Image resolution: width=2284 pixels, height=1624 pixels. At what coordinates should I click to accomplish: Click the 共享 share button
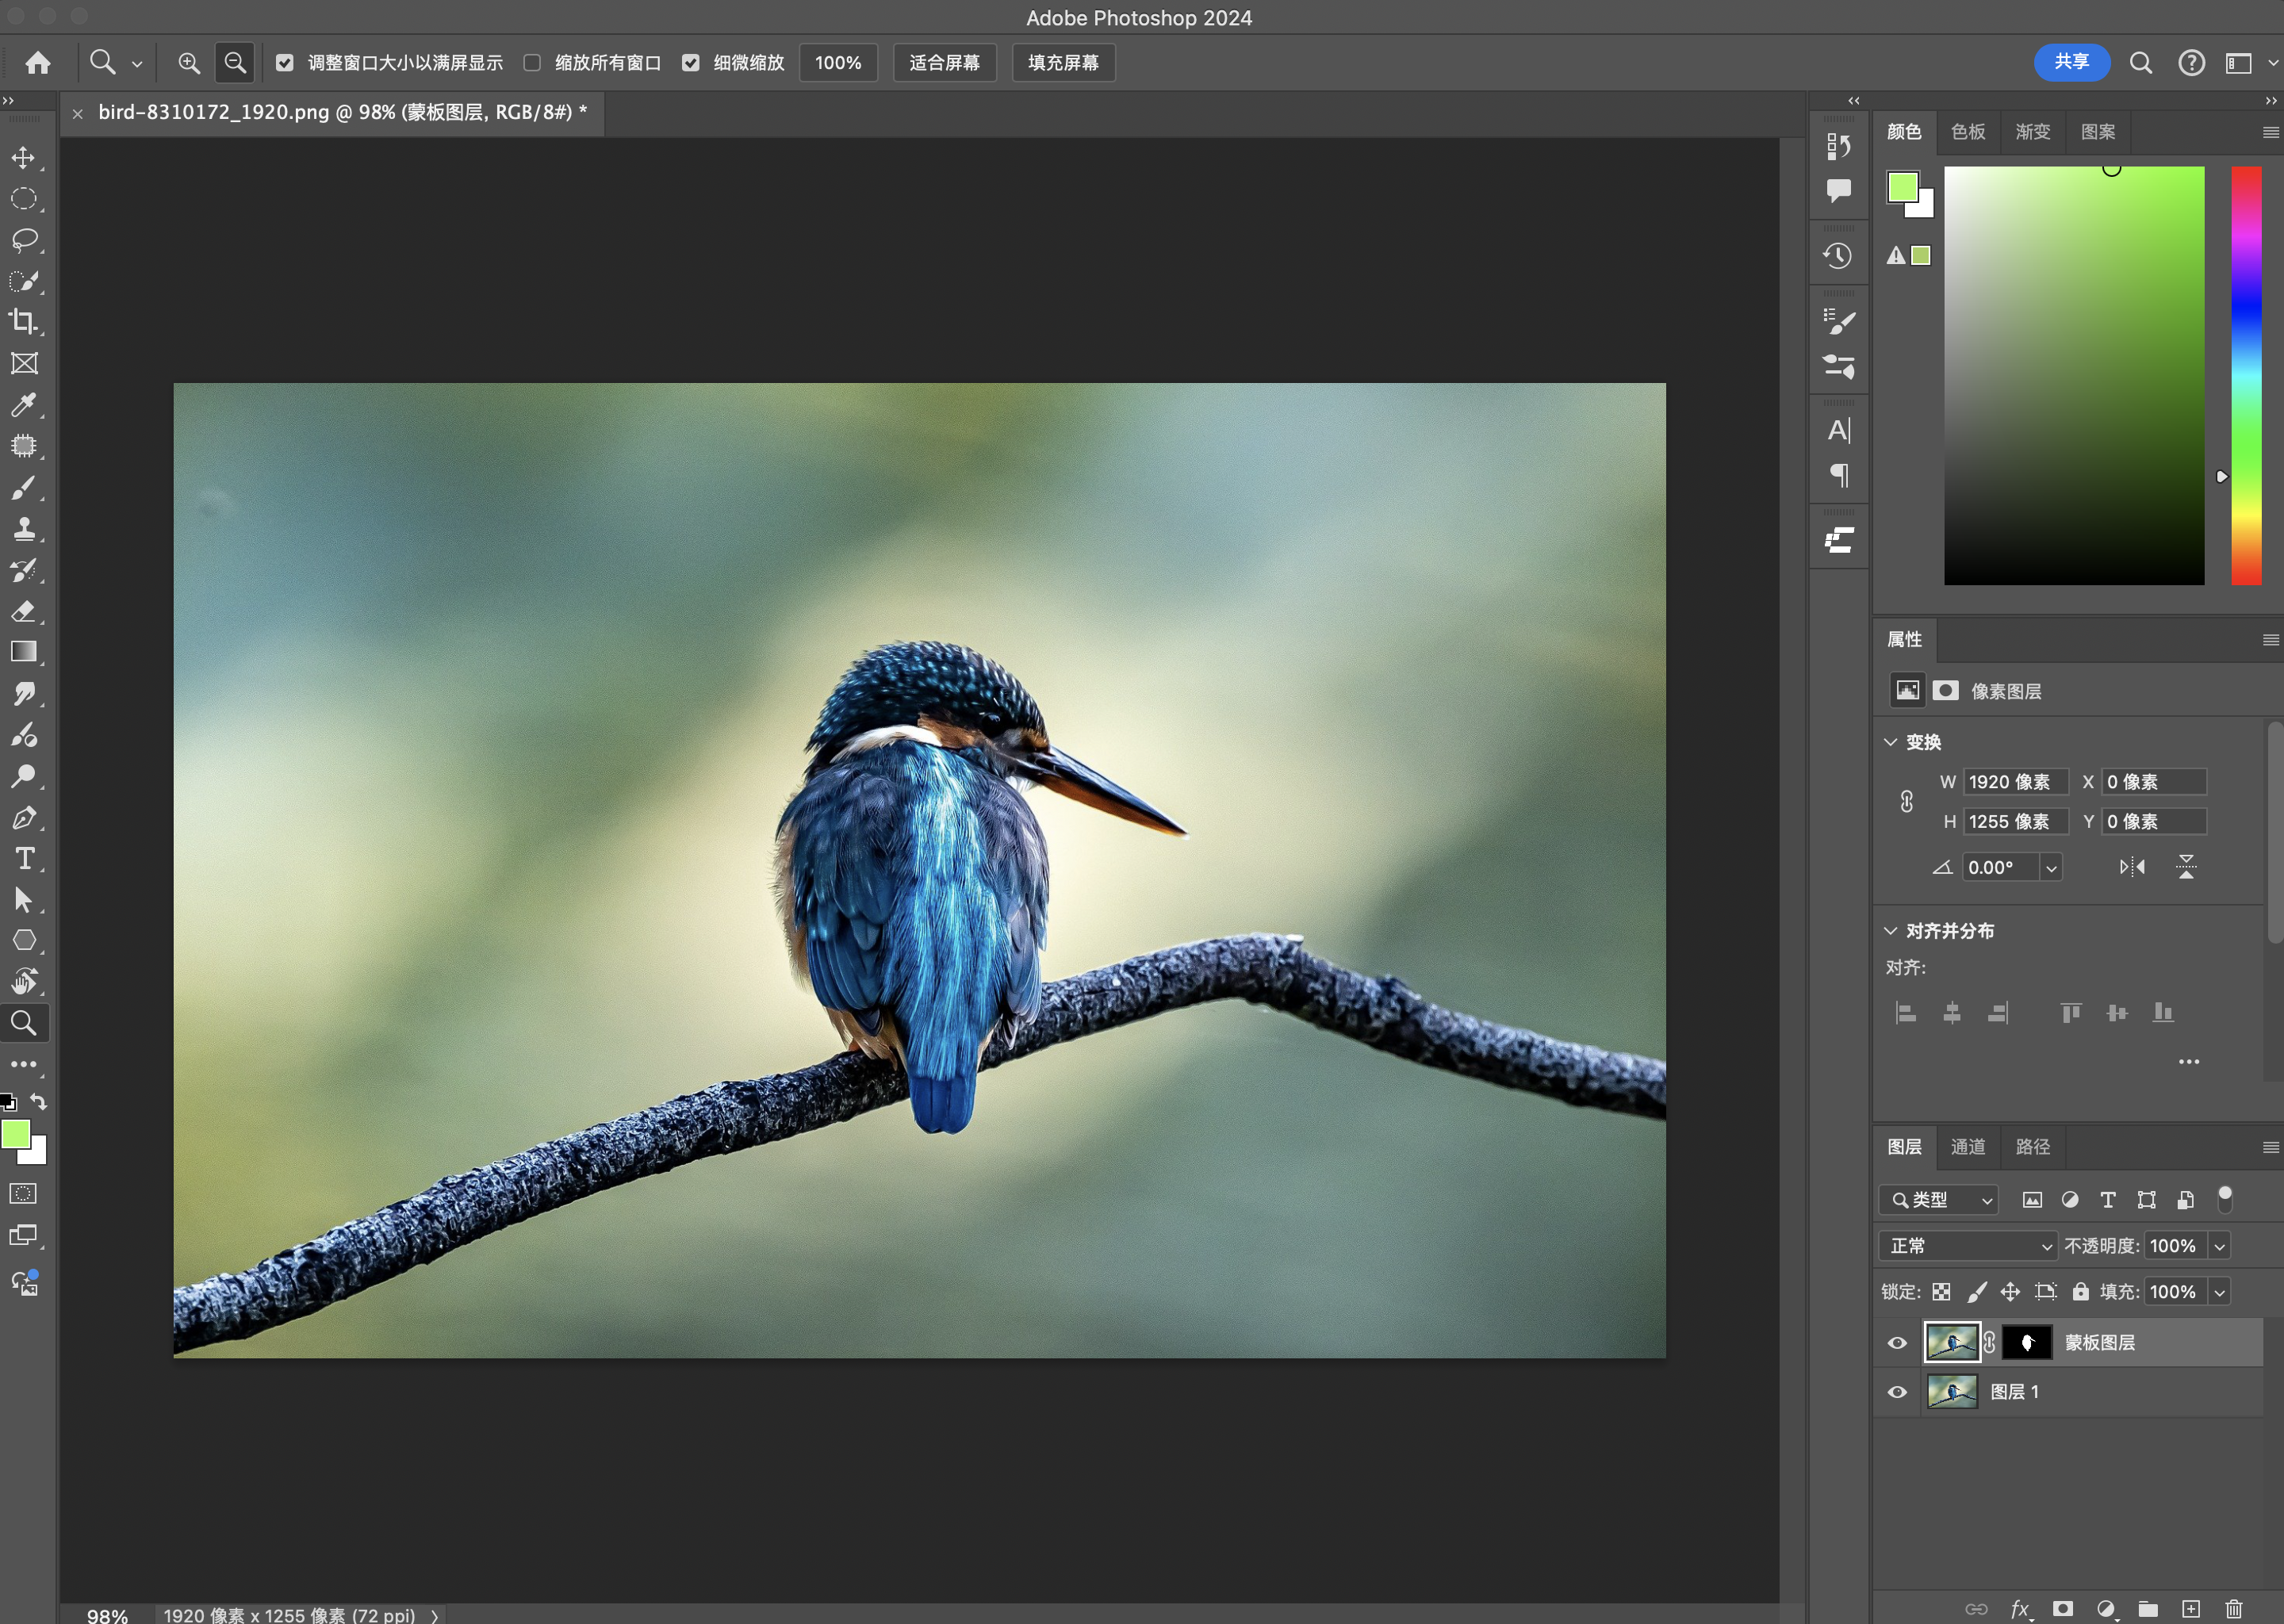[x=2072, y=62]
